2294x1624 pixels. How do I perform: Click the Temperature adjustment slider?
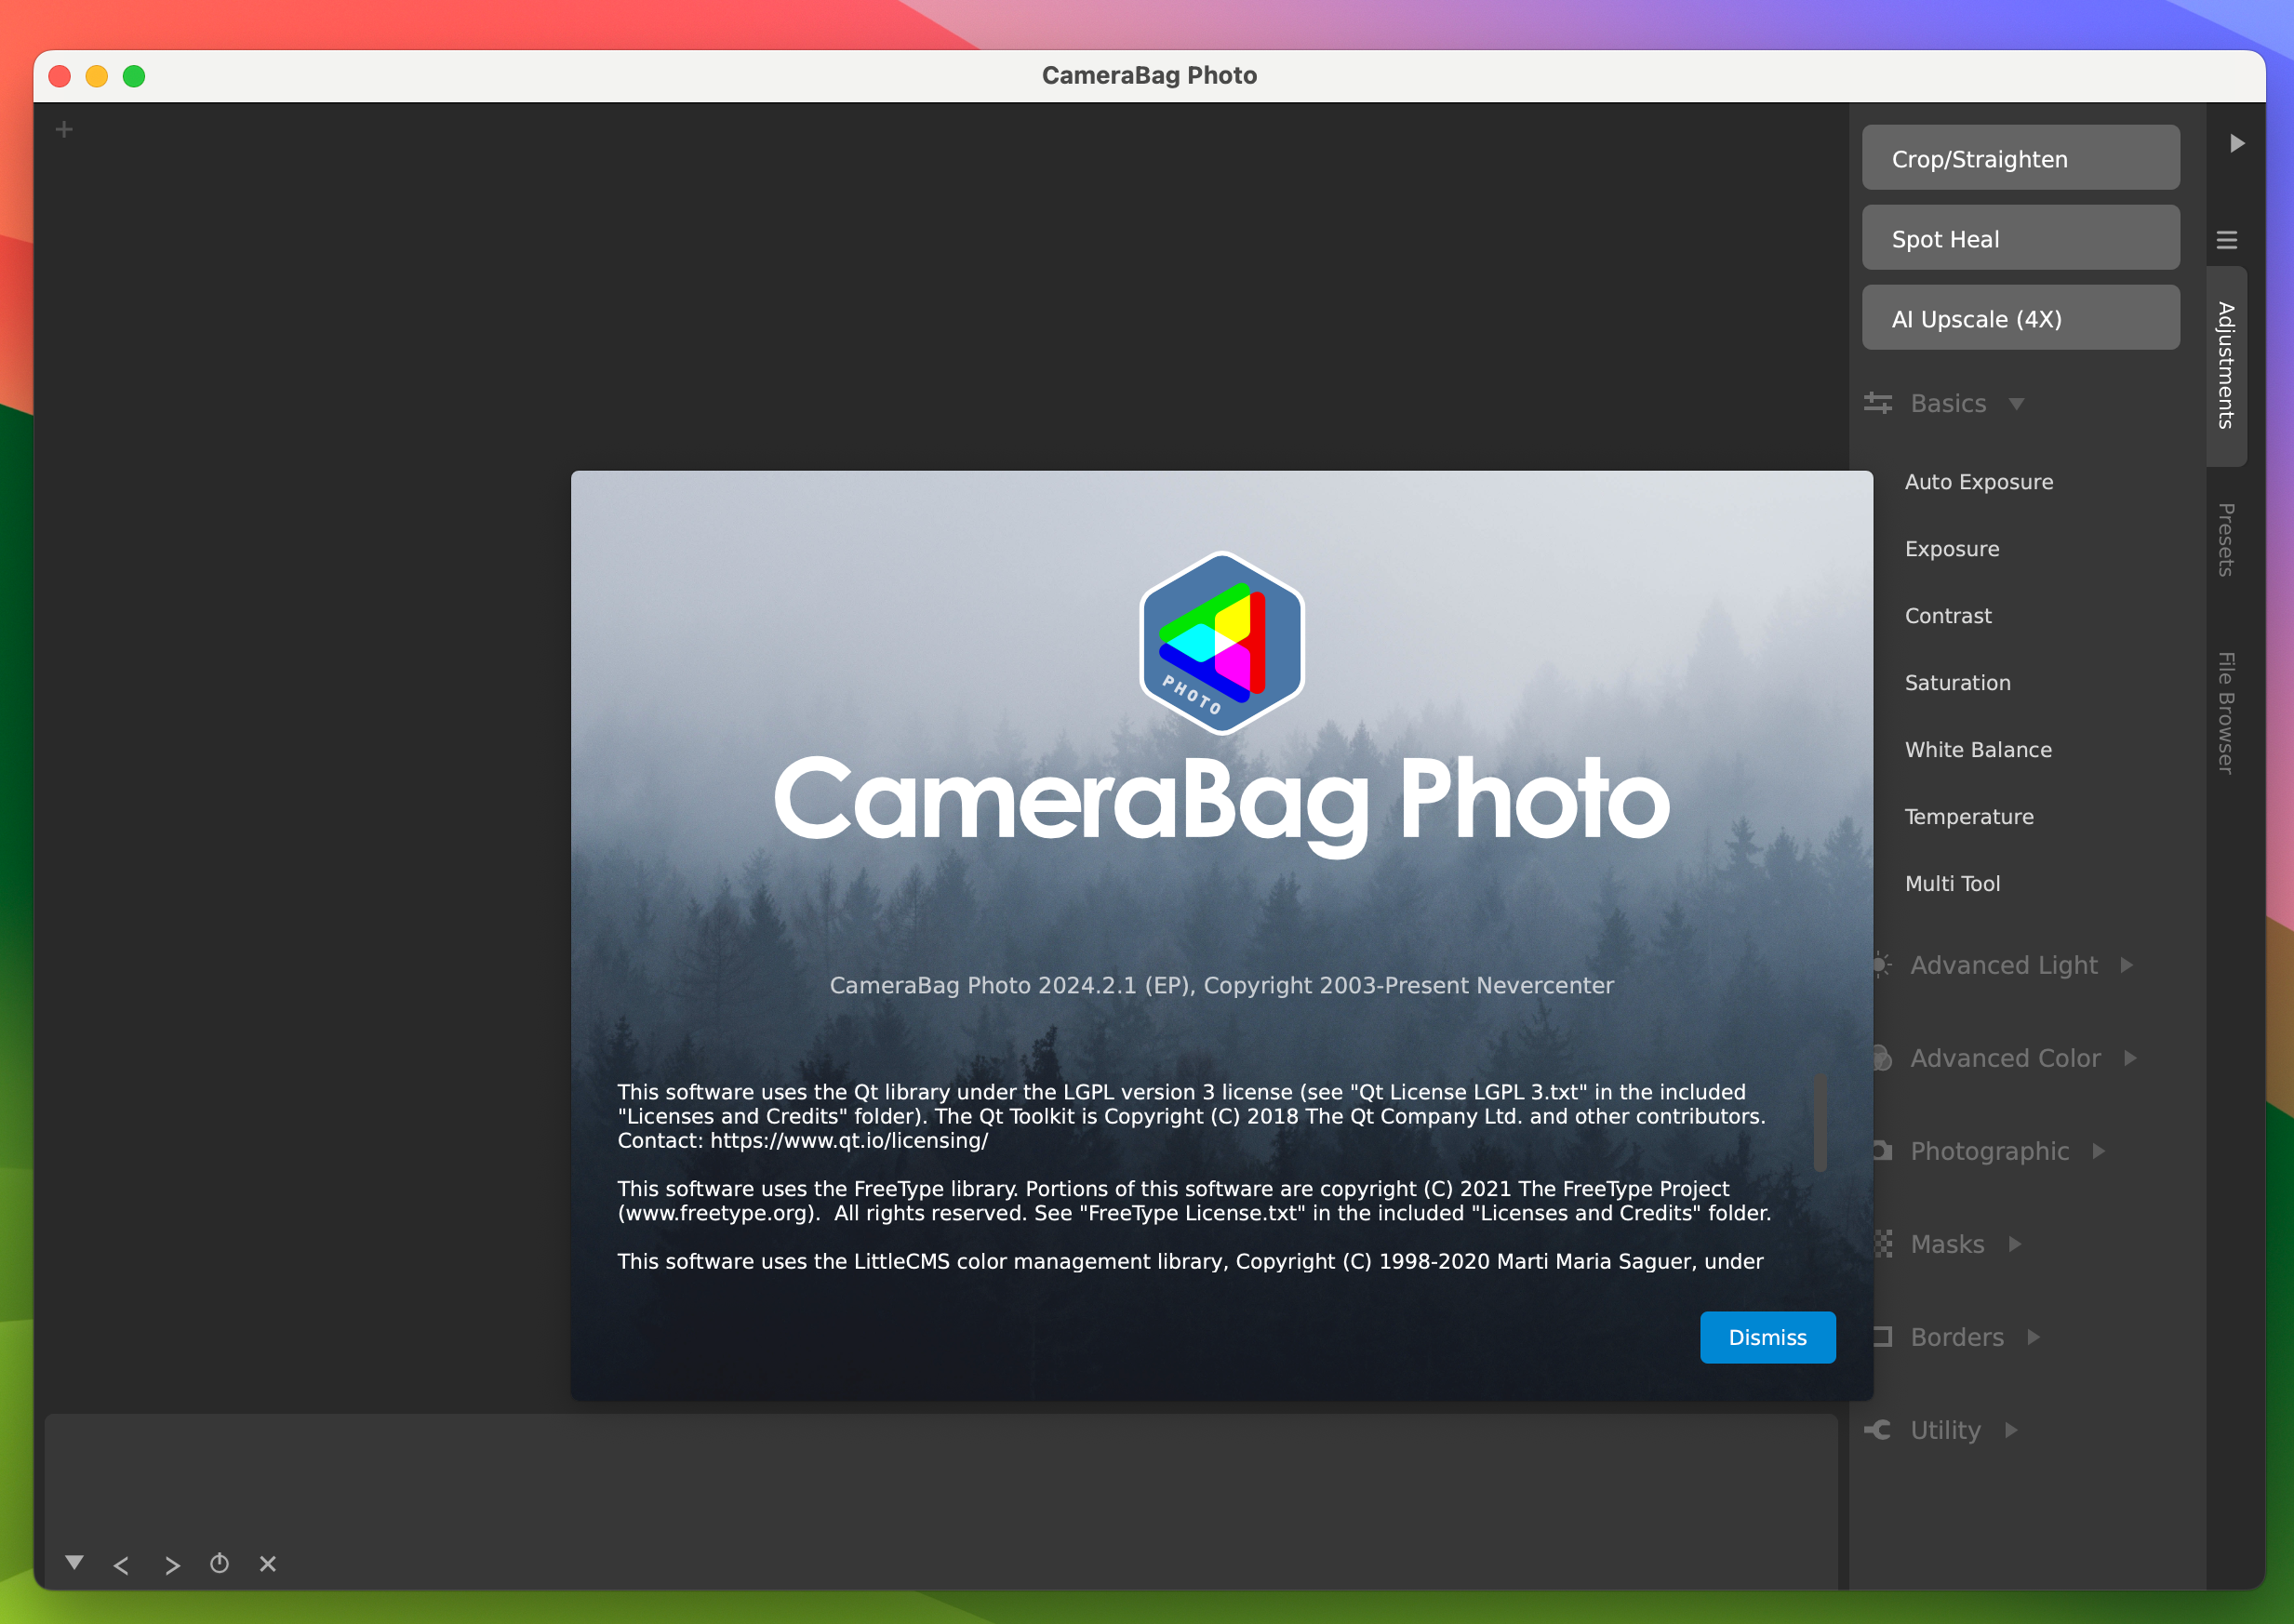pyautogui.click(x=1970, y=816)
